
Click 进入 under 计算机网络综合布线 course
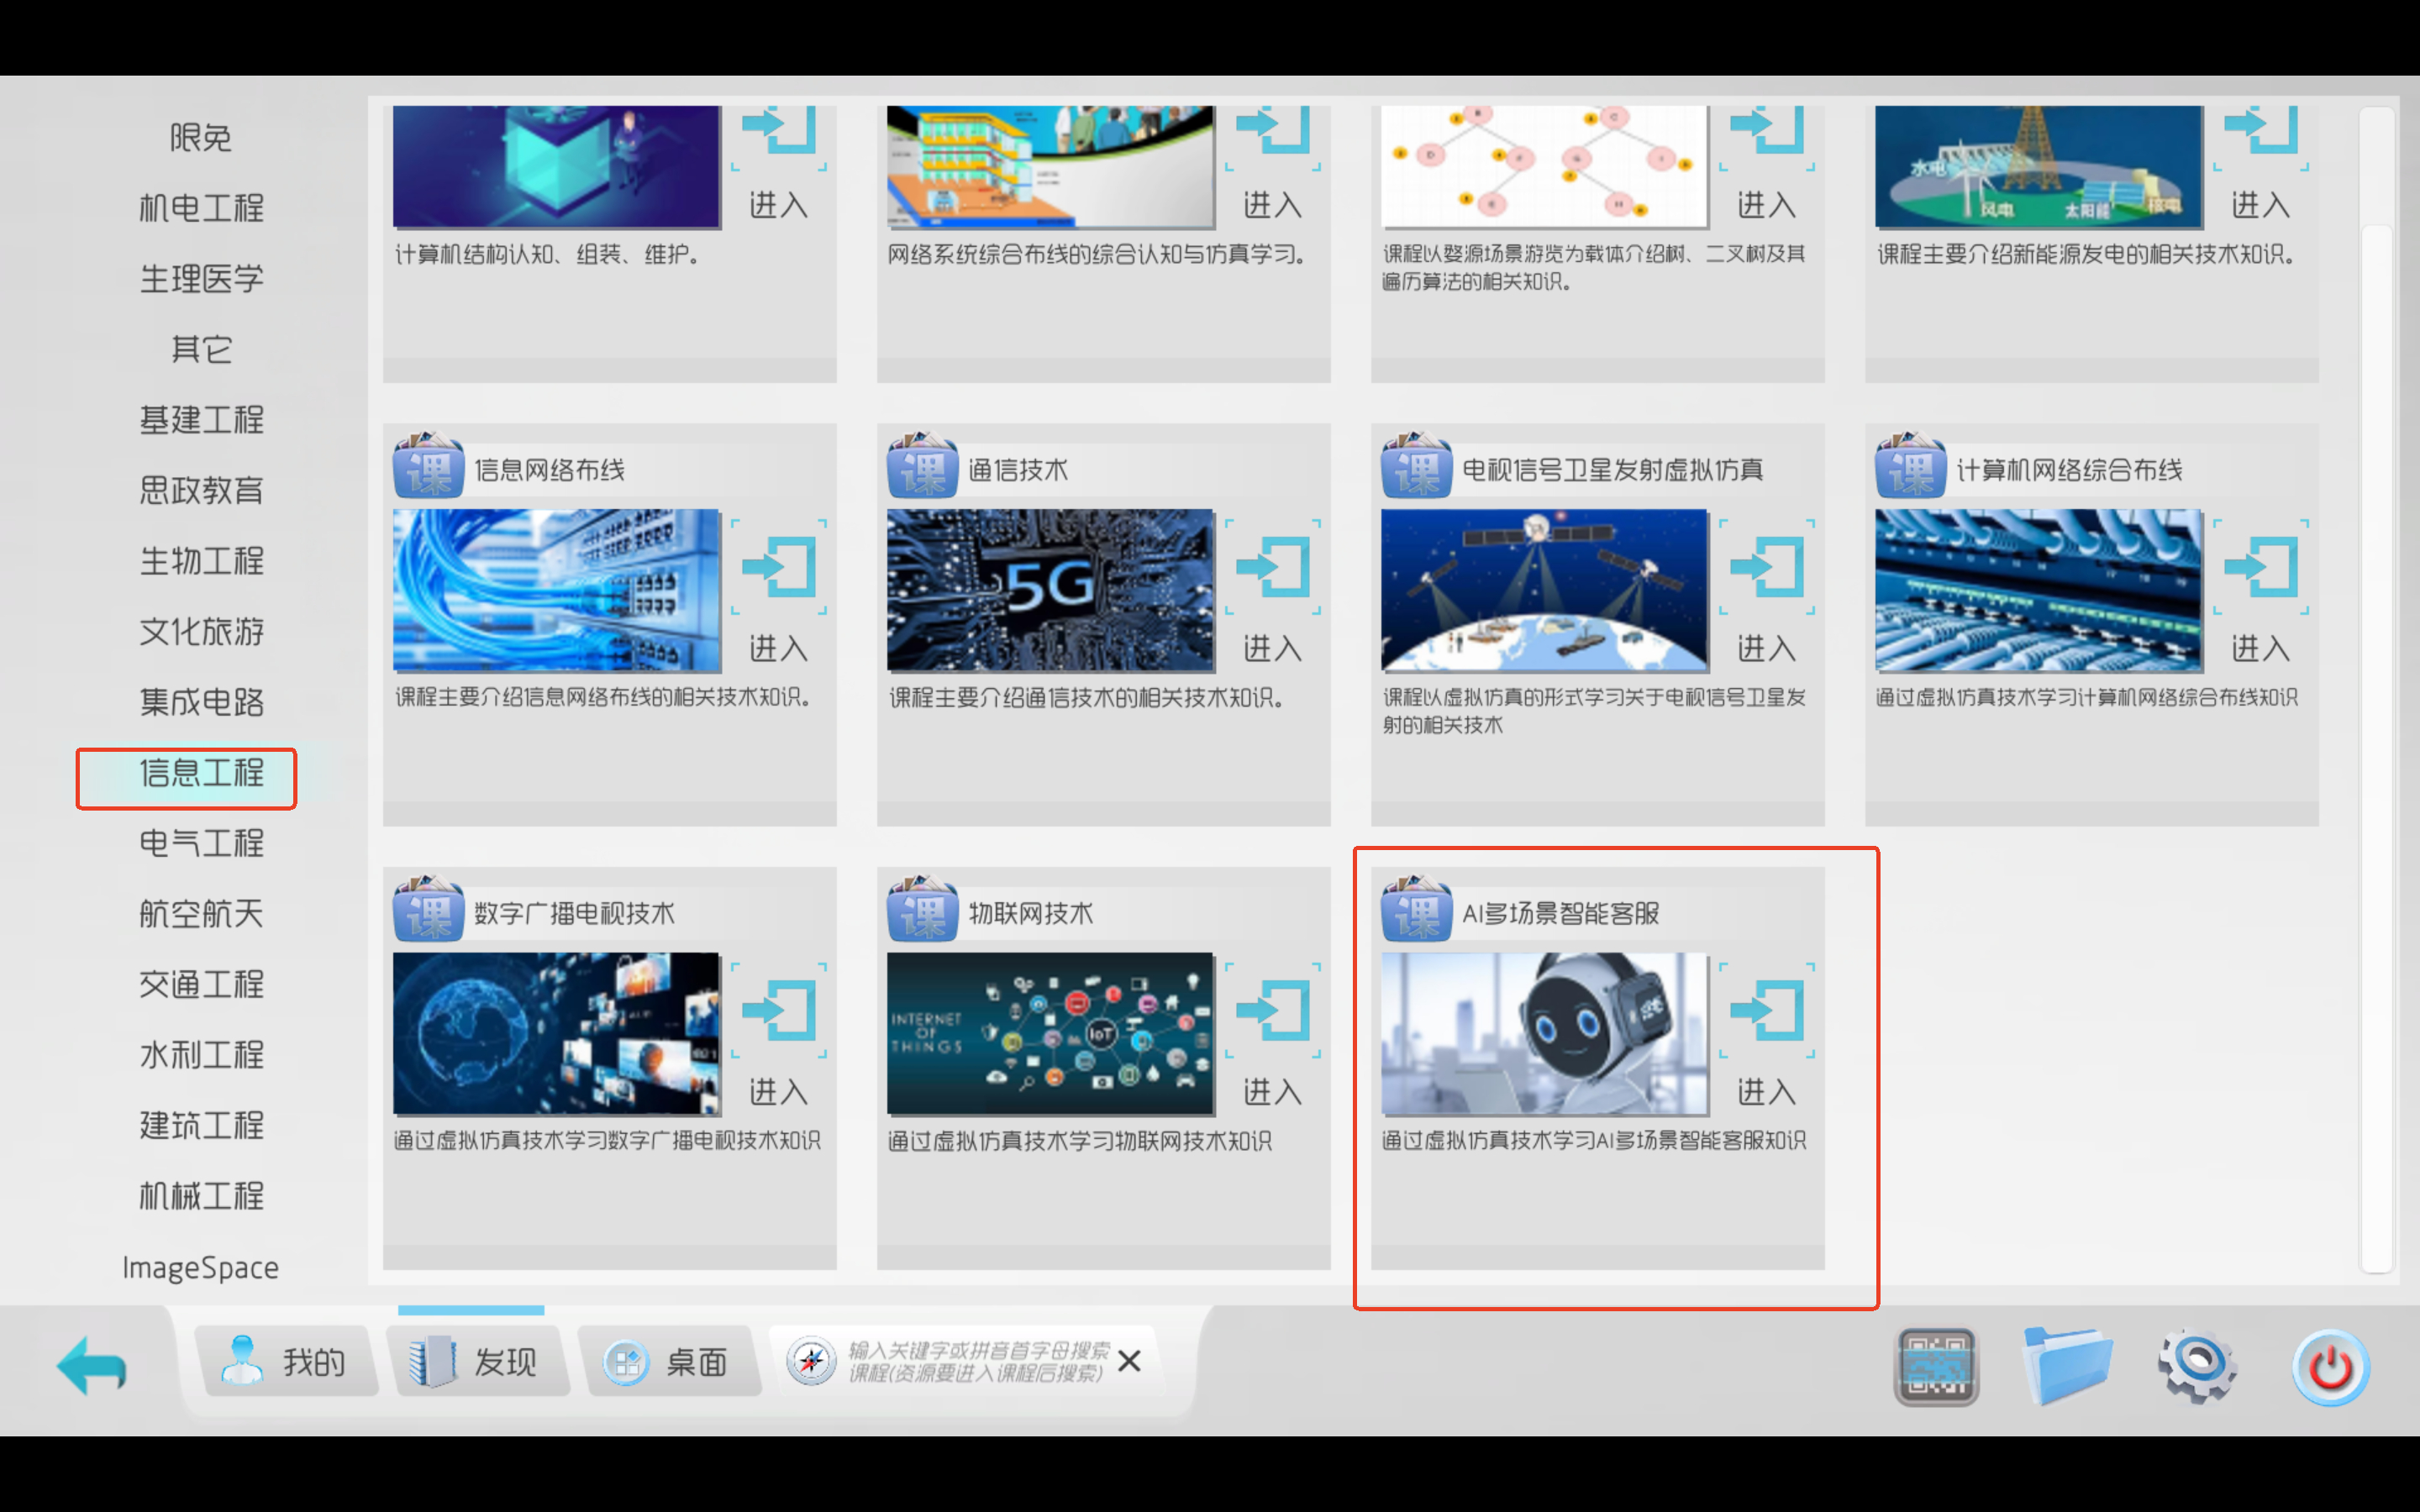2260,648
